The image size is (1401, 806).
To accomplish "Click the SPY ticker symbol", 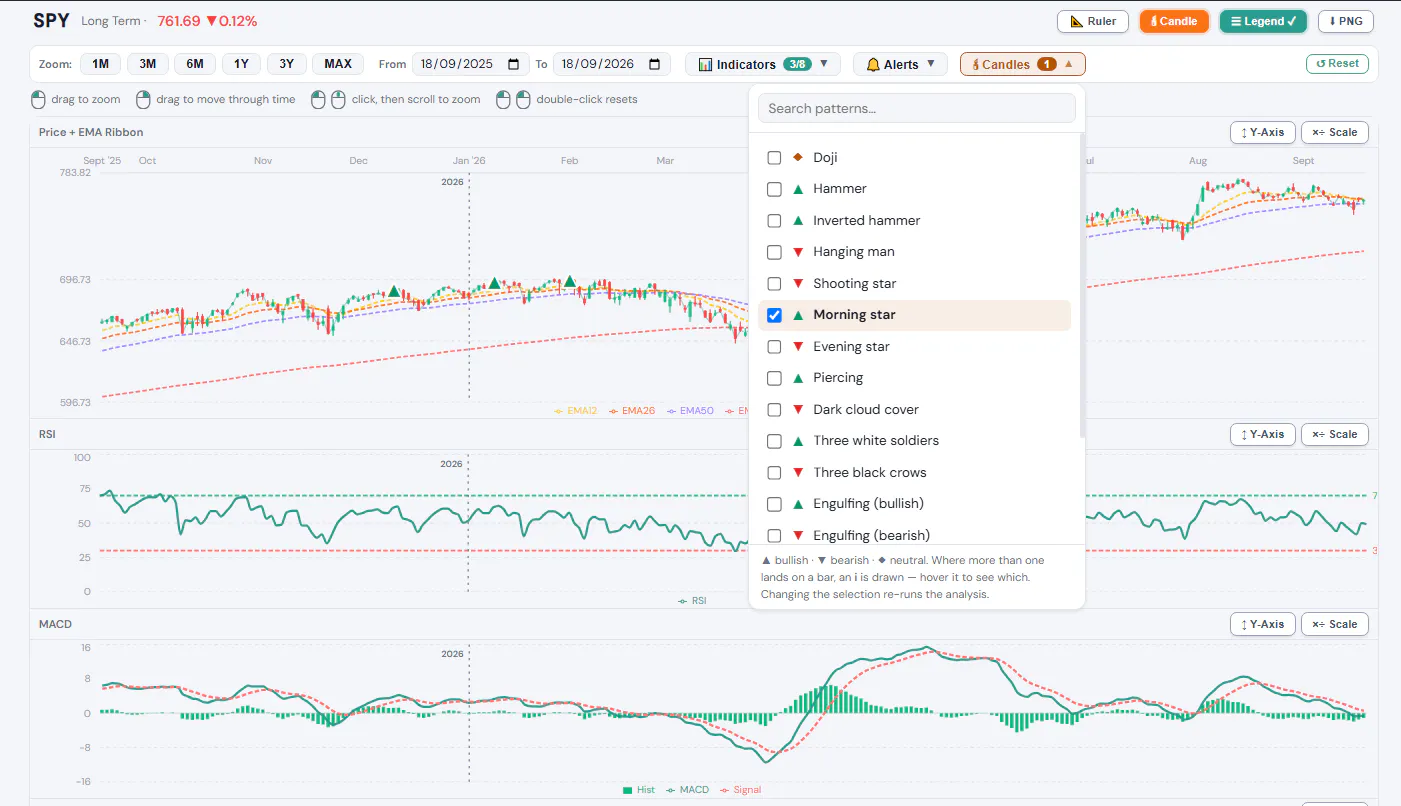I will pyautogui.click(x=51, y=20).
